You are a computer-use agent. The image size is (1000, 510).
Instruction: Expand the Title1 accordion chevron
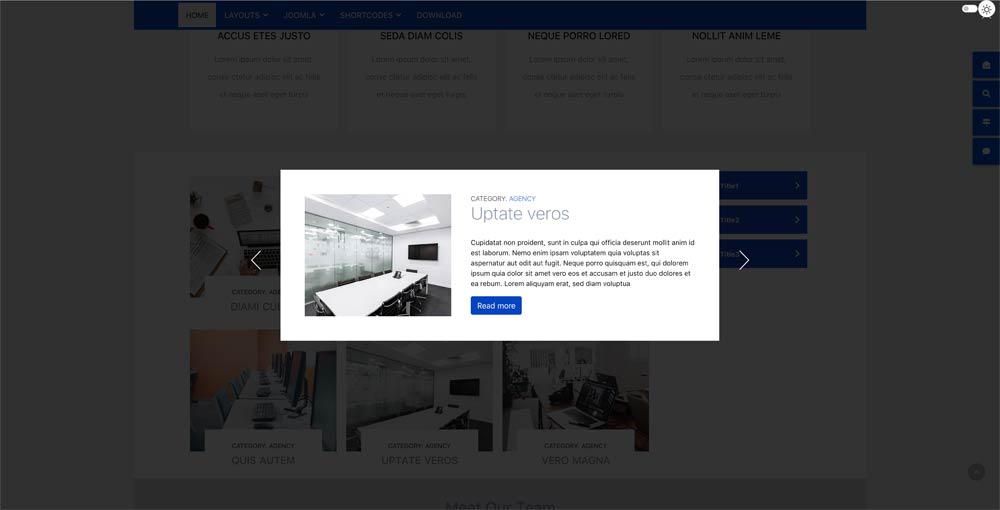point(797,186)
